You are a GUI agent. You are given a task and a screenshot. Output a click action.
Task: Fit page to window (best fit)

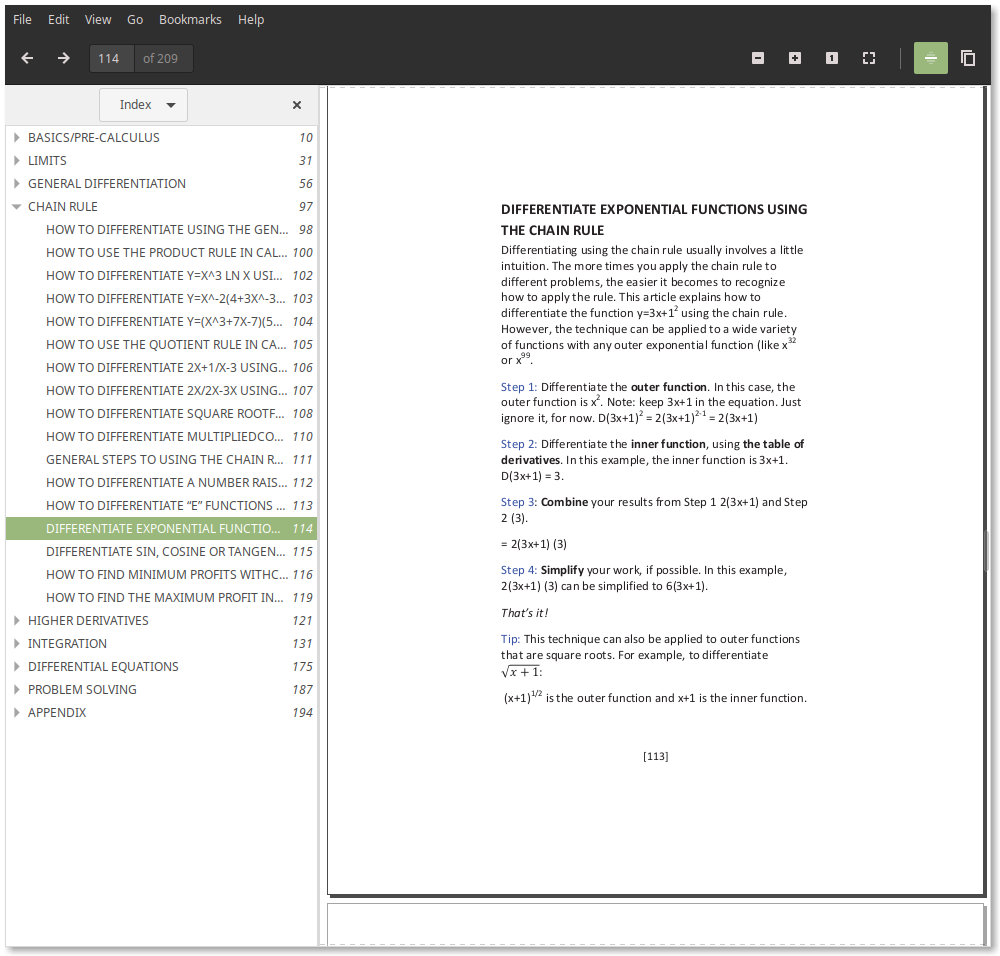(x=869, y=58)
